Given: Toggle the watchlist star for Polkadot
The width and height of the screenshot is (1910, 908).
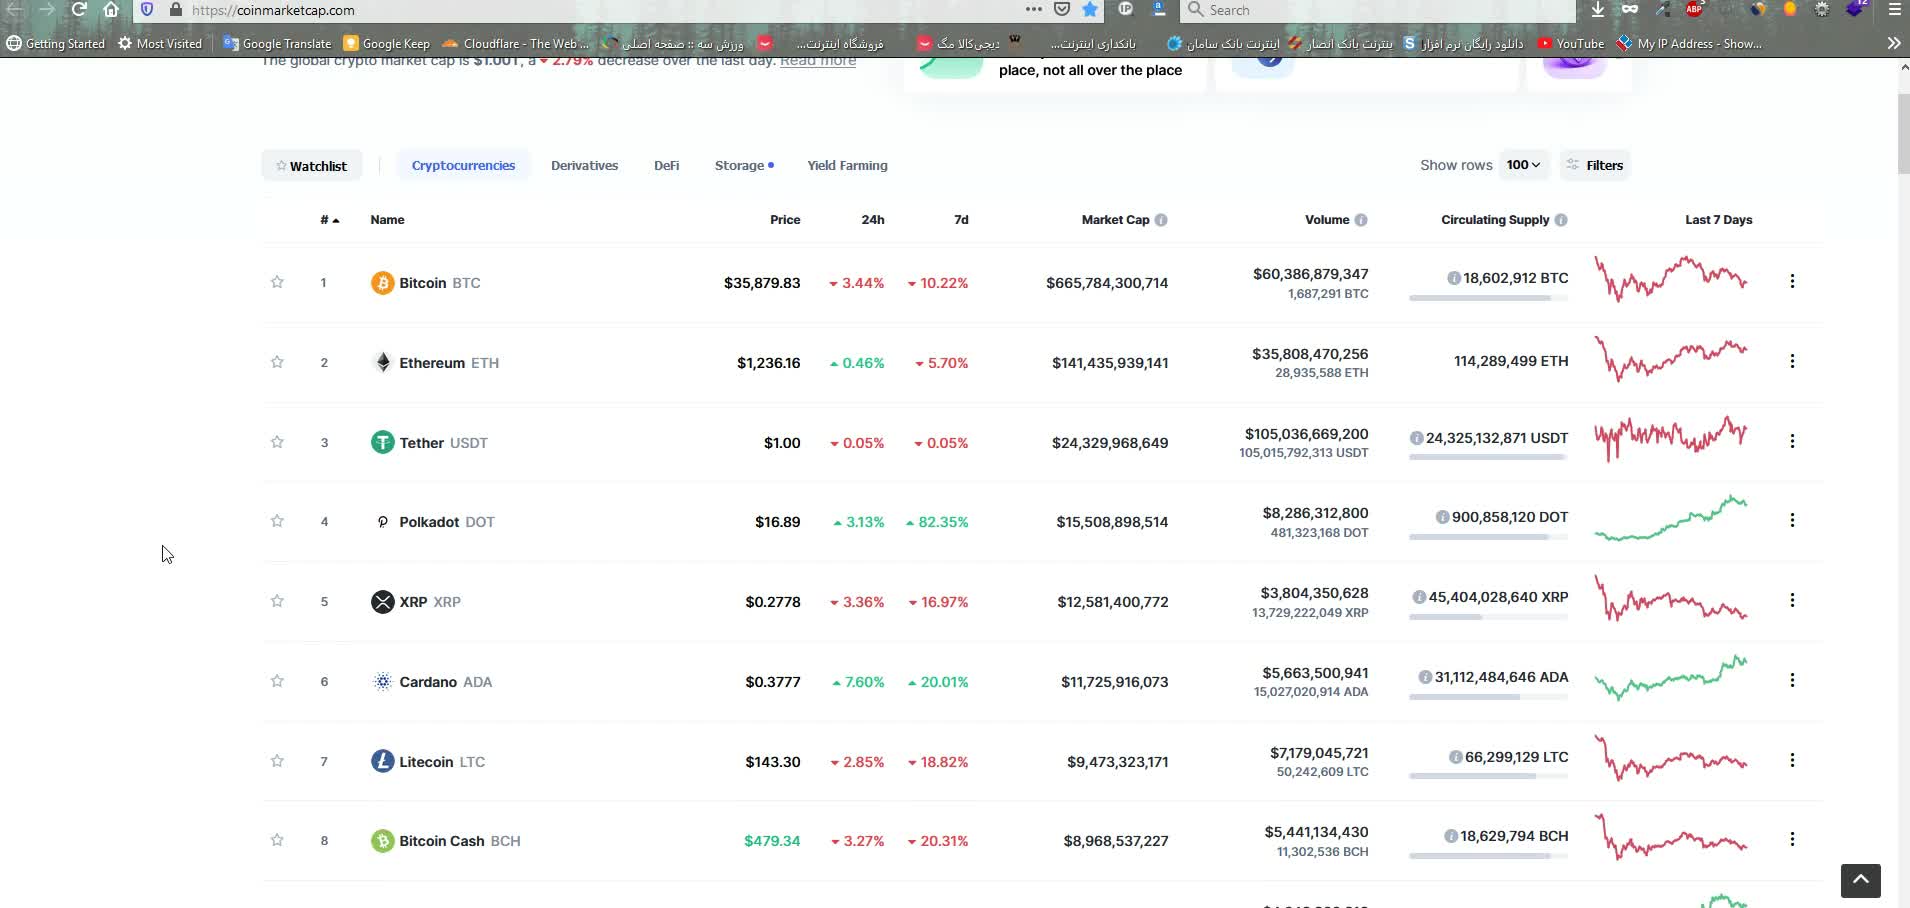Looking at the screenshot, I should [277, 521].
